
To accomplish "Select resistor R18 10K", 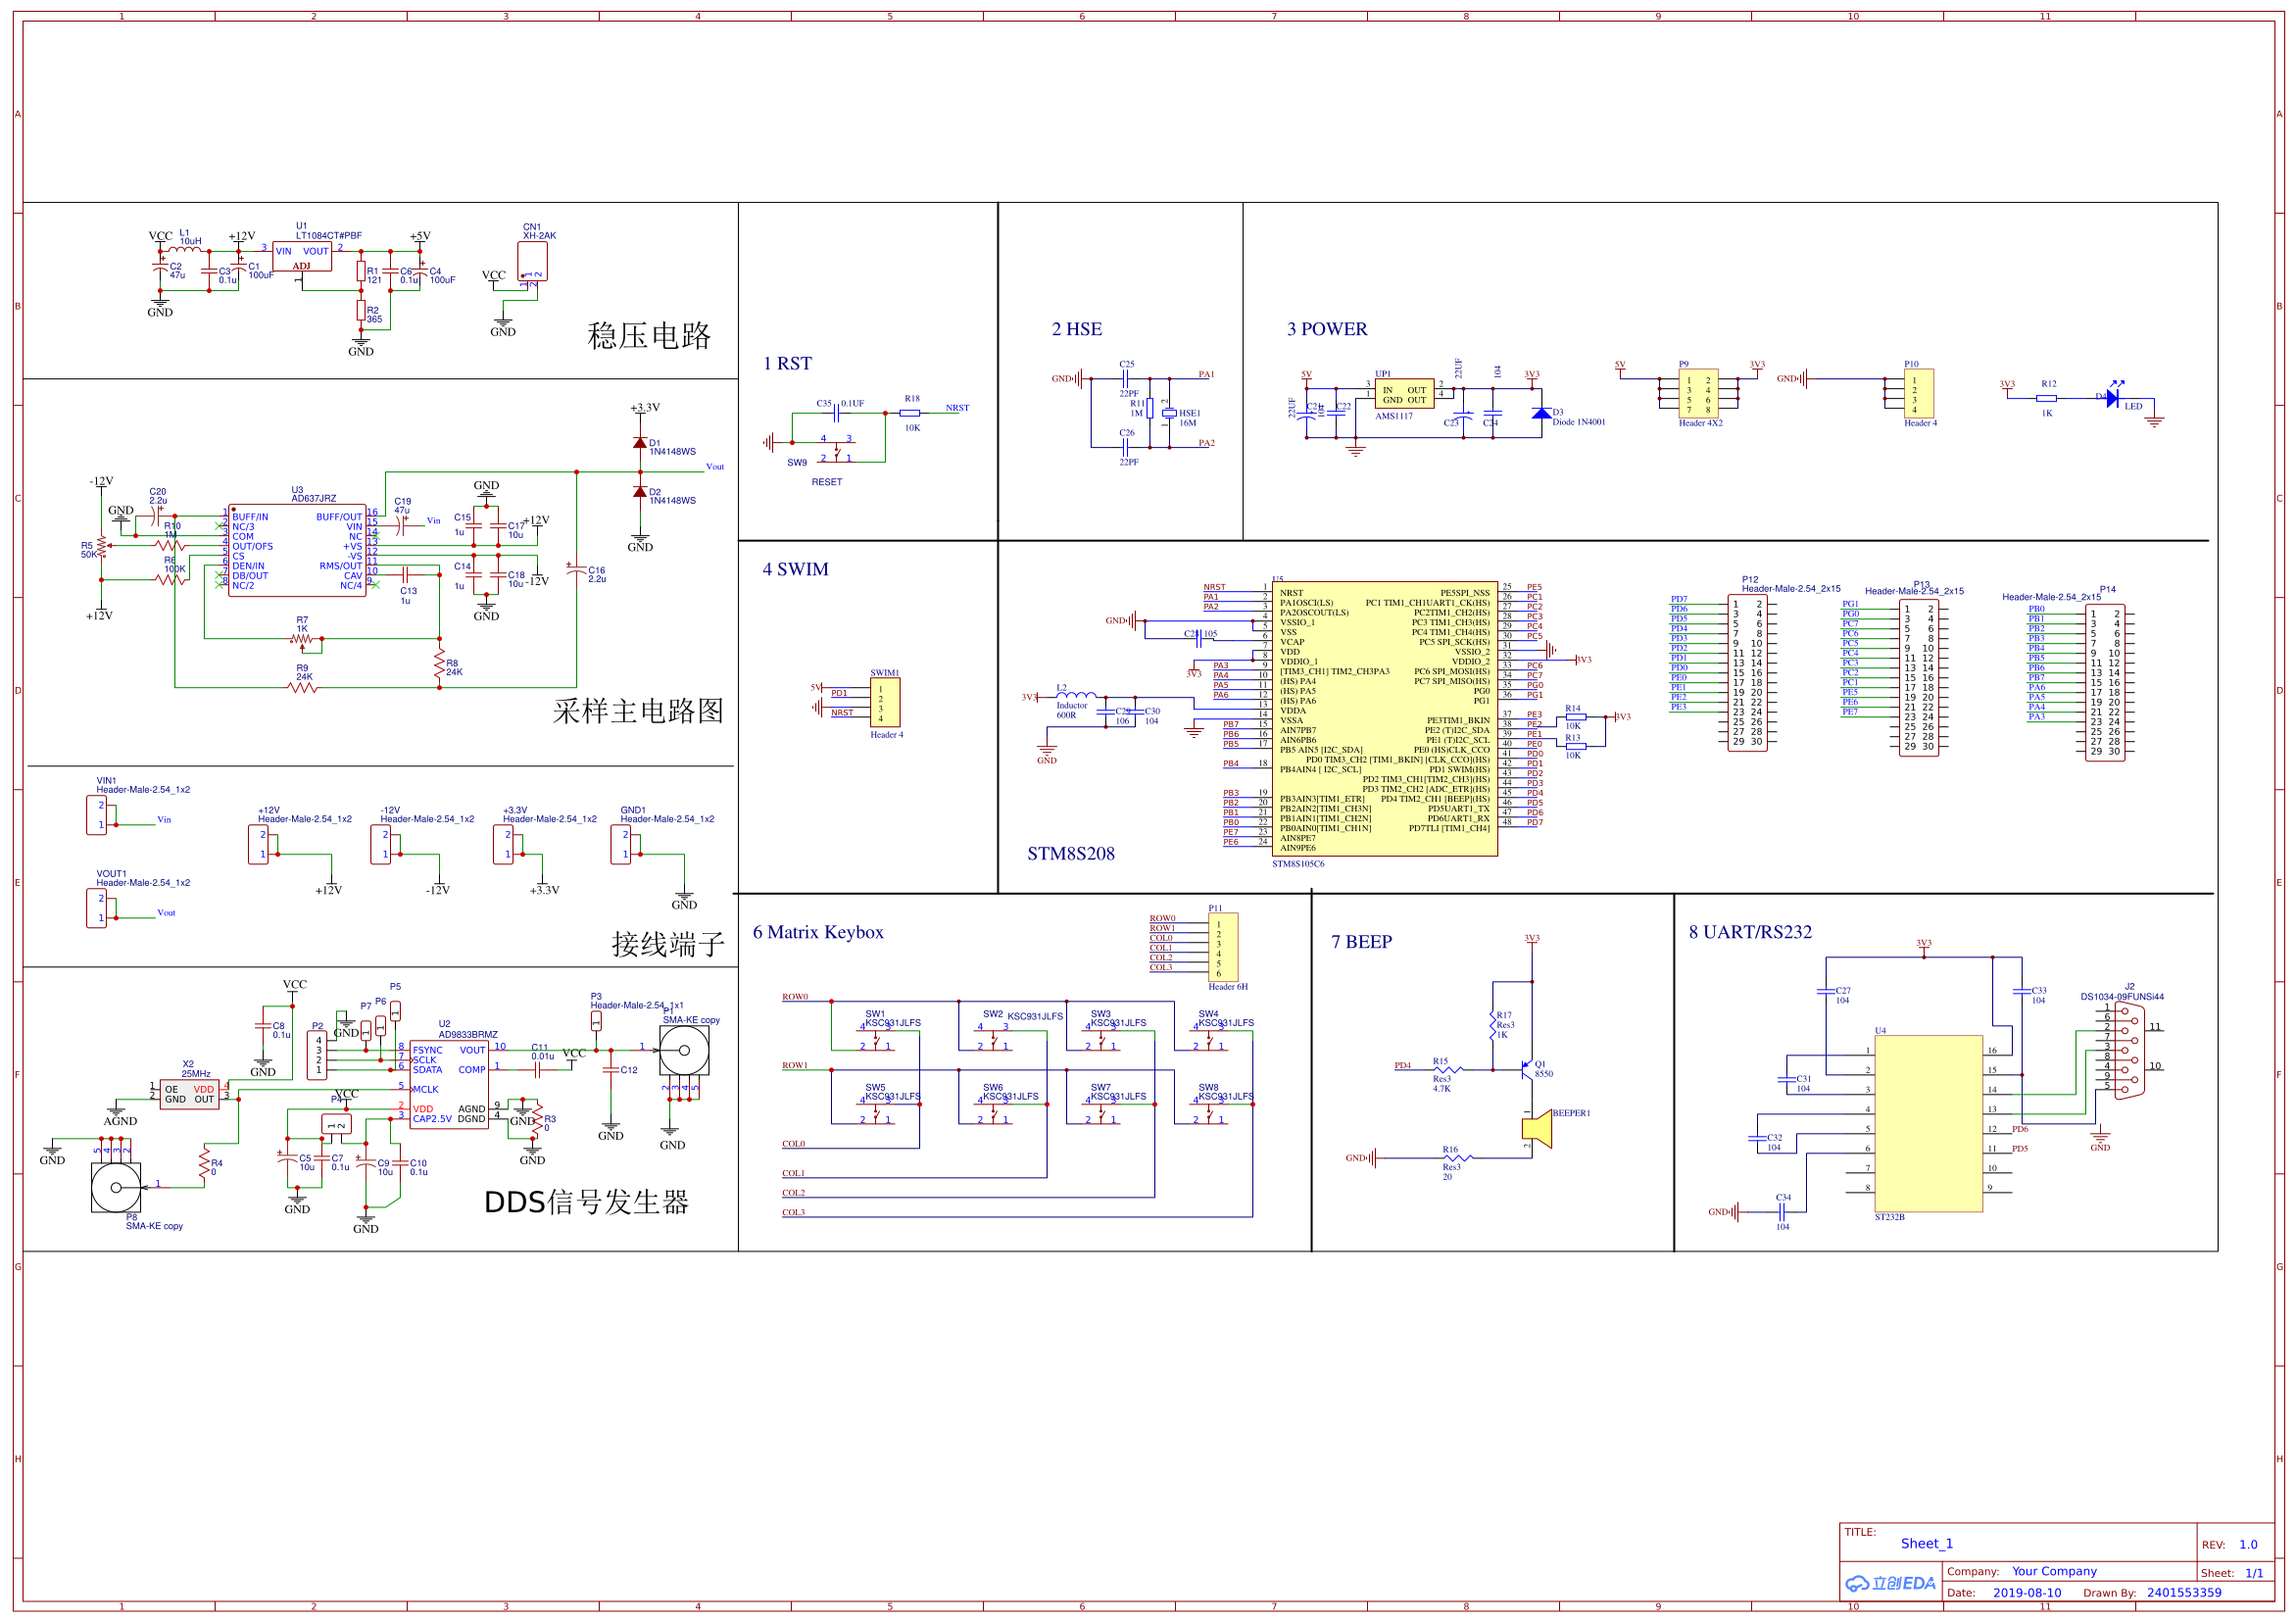I will pos(910,413).
